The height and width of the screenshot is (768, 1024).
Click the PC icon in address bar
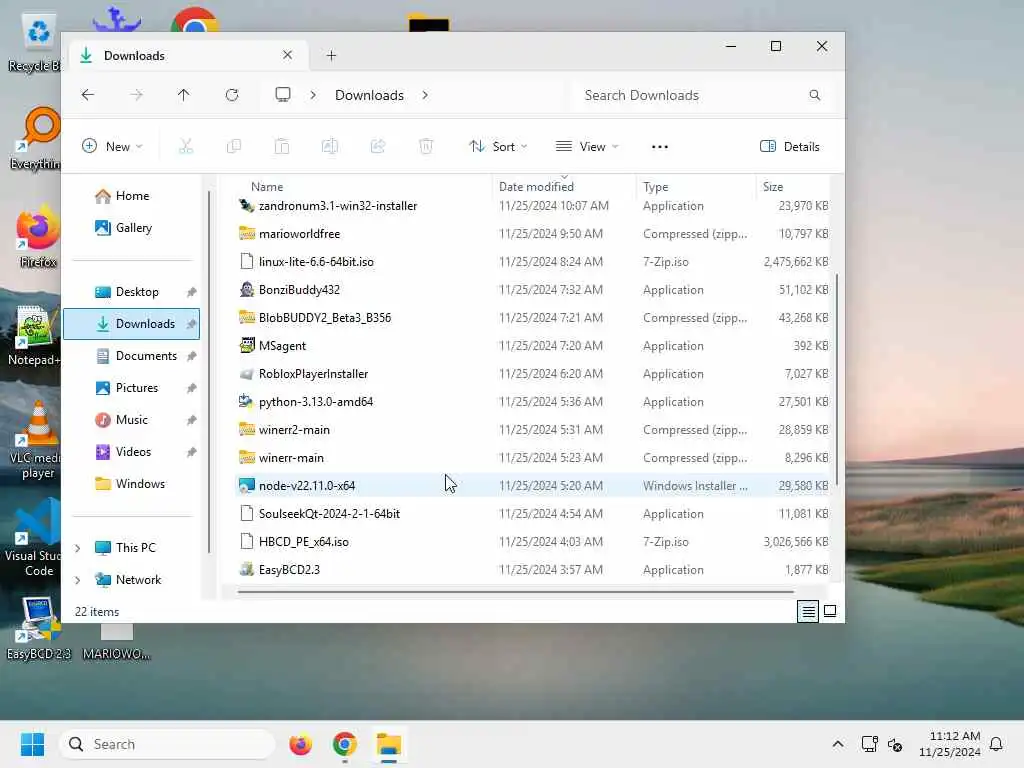[283, 95]
